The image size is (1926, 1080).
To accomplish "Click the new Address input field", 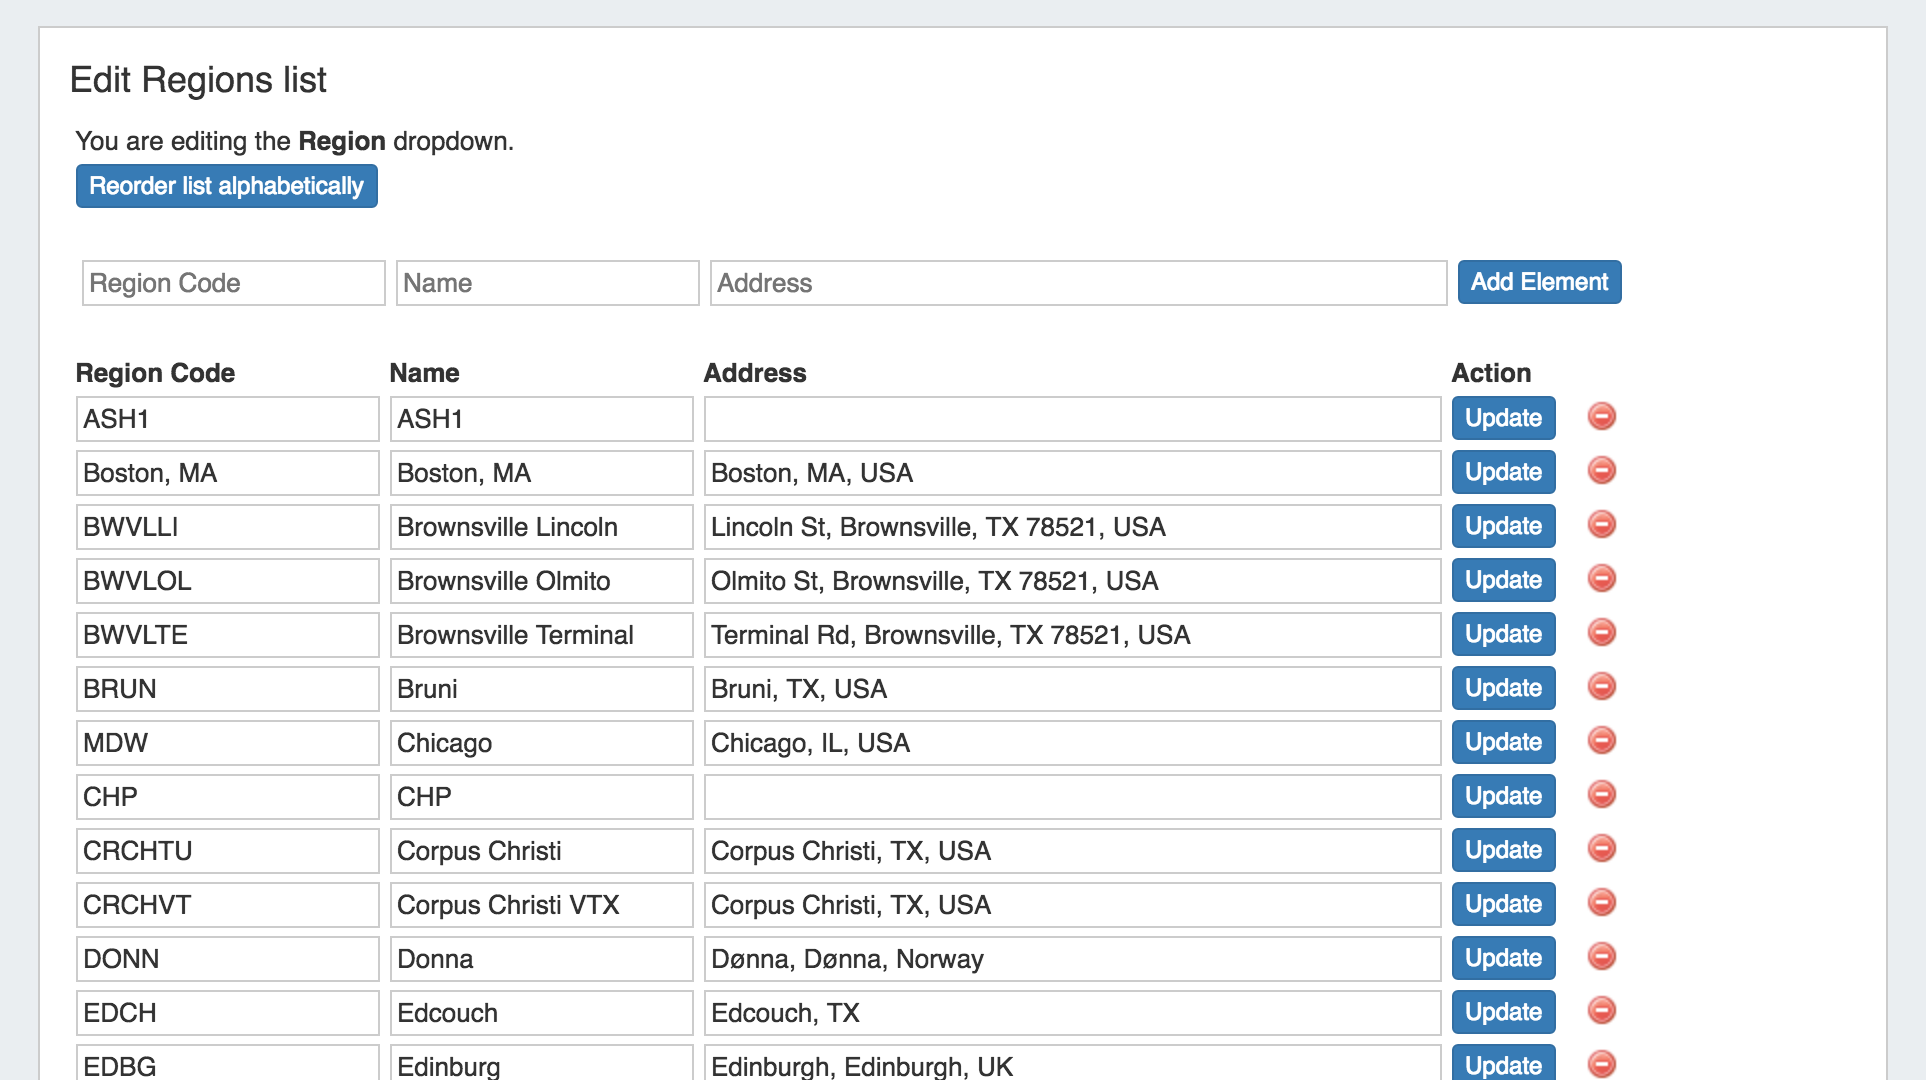I will 1077,283.
